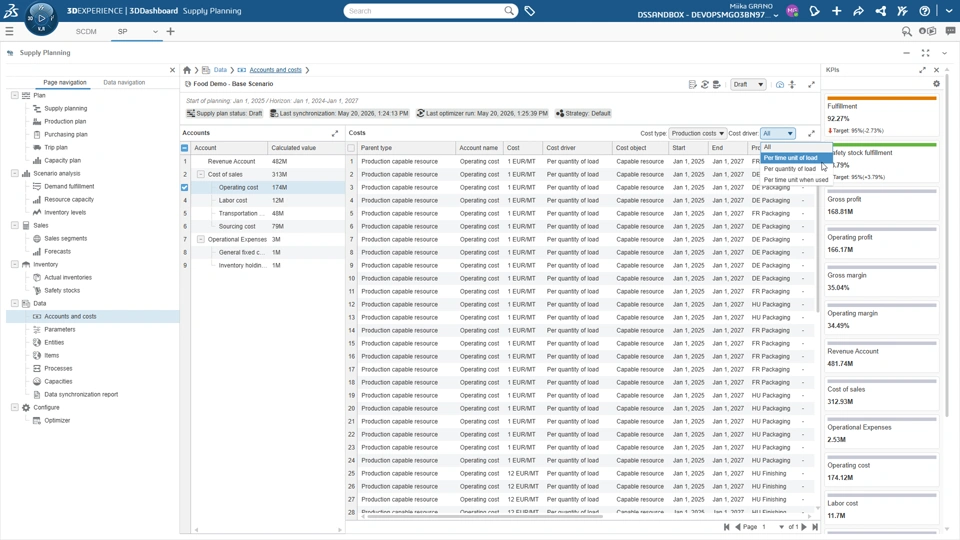960x540 pixels.
Task: Open the Draft status dropdown
Action: pyautogui.click(x=748, y=84)
